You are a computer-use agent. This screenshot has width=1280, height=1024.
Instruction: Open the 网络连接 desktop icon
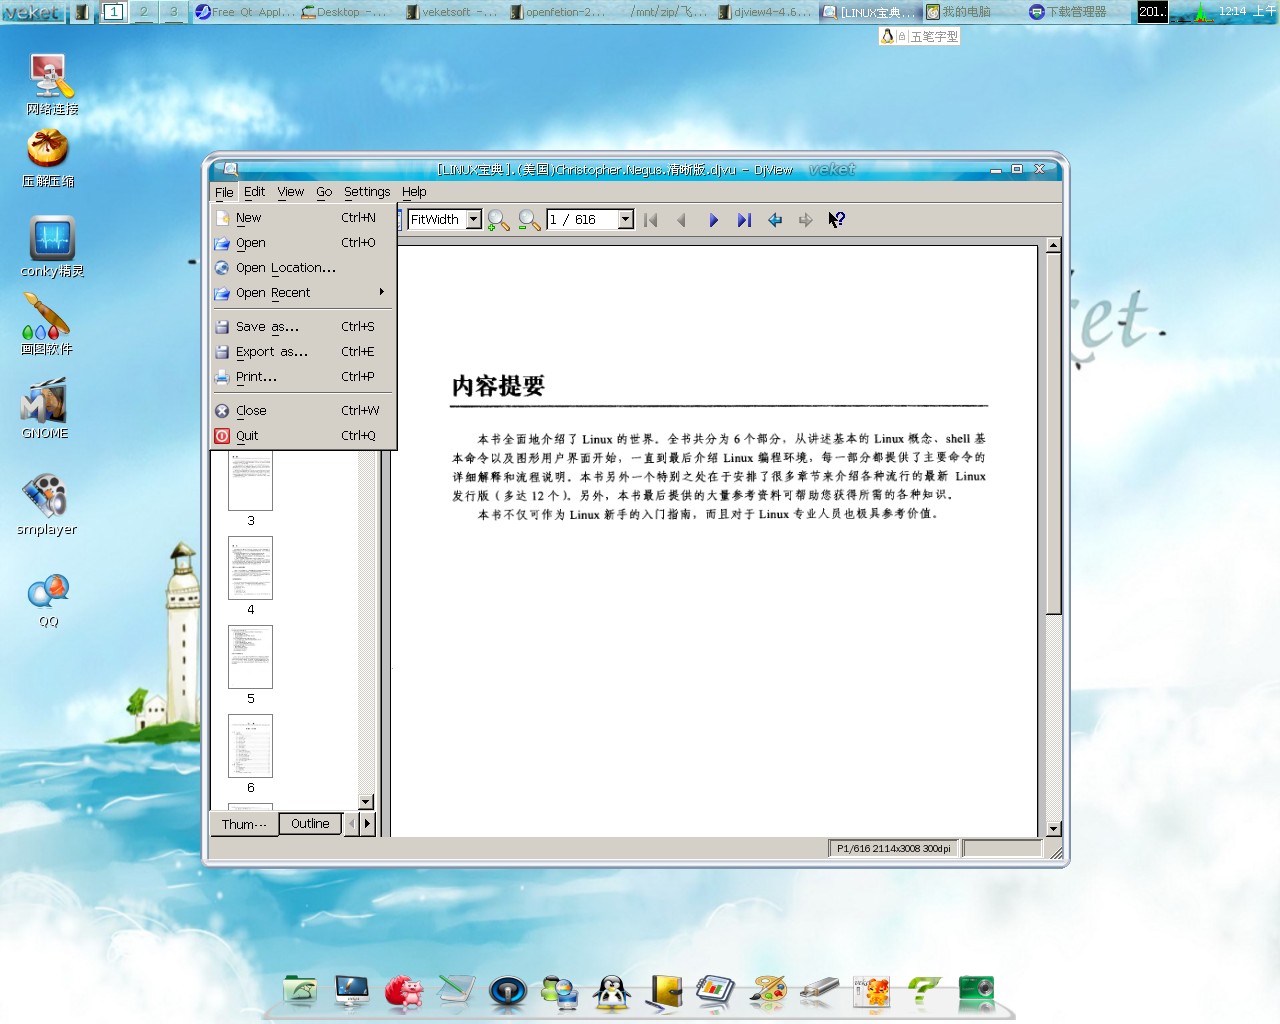click(x=51, y=85)
